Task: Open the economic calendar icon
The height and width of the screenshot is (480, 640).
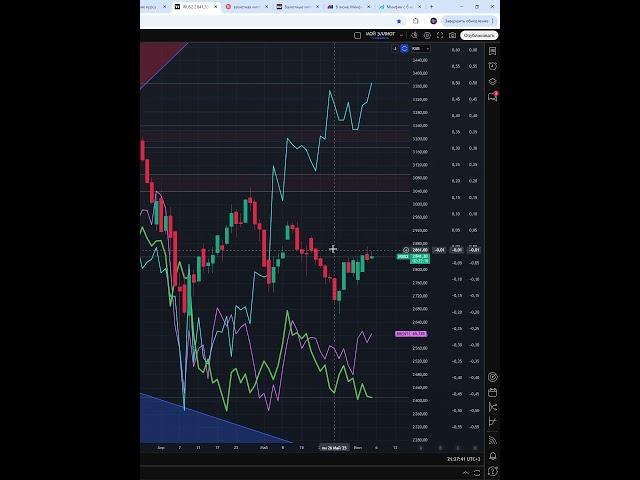Action: point(493,392)
